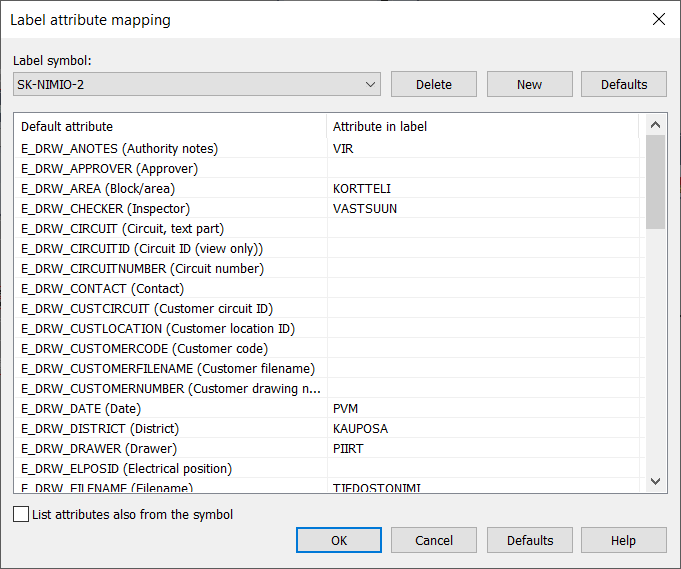This screenshot has width=681, height=569.
Task: Enable List attributes also from the symbol
Action: (x=22, y=515)
